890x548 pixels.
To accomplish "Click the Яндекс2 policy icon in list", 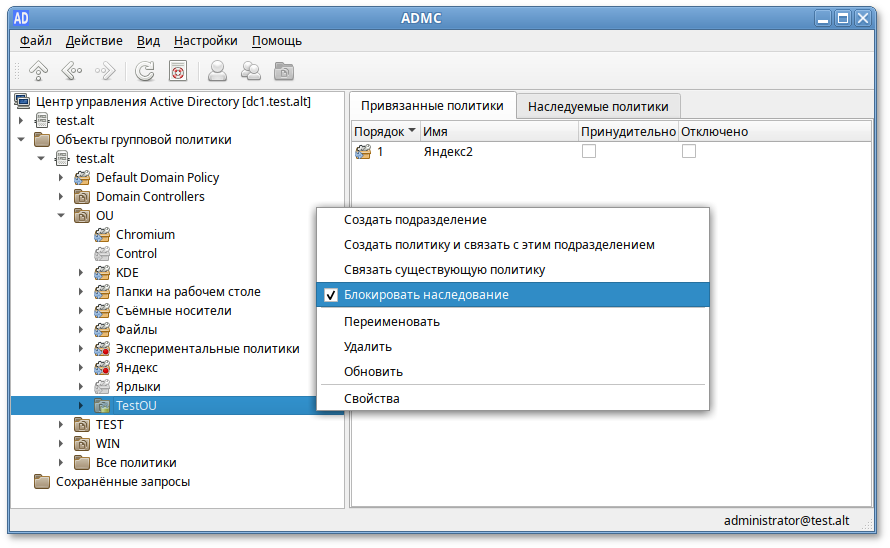I will [364, 151].
